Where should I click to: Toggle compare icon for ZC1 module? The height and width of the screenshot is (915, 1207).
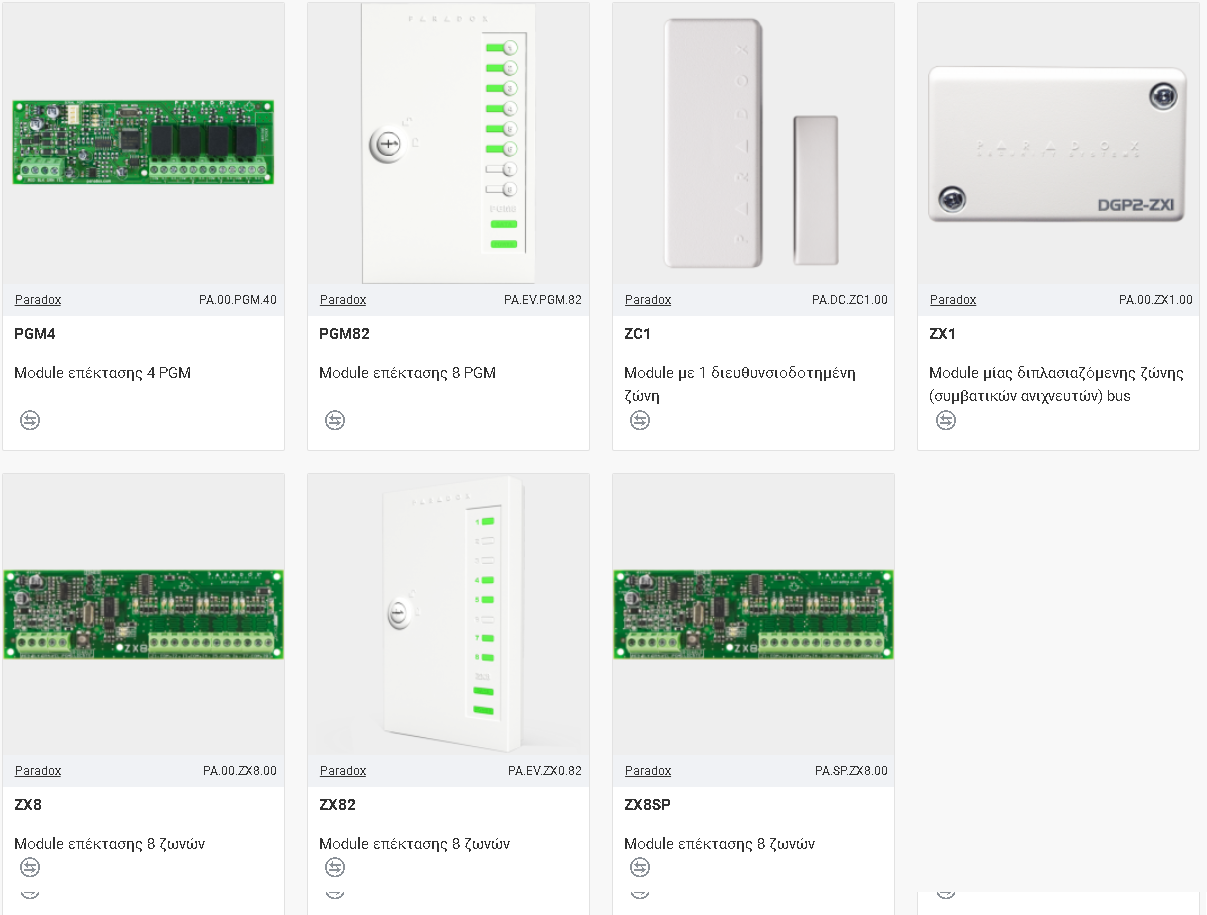point(640,421)
